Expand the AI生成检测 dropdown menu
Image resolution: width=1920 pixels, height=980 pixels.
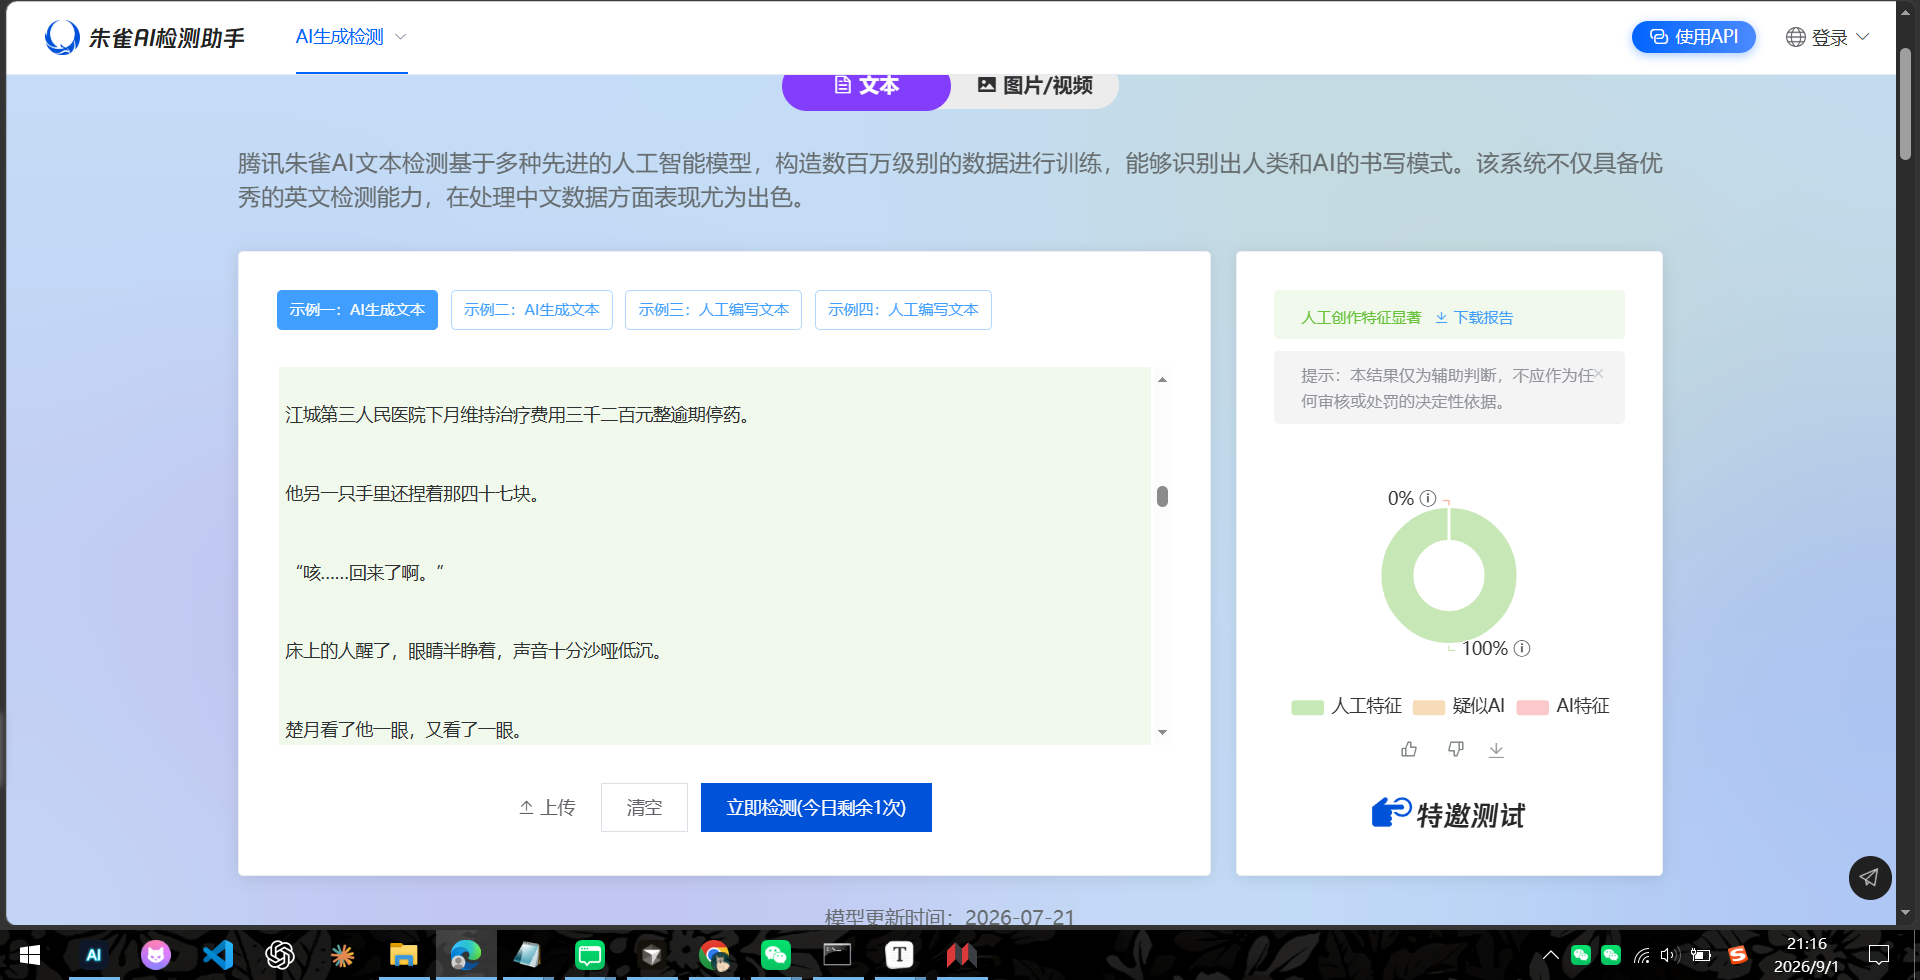pos(351,37)
